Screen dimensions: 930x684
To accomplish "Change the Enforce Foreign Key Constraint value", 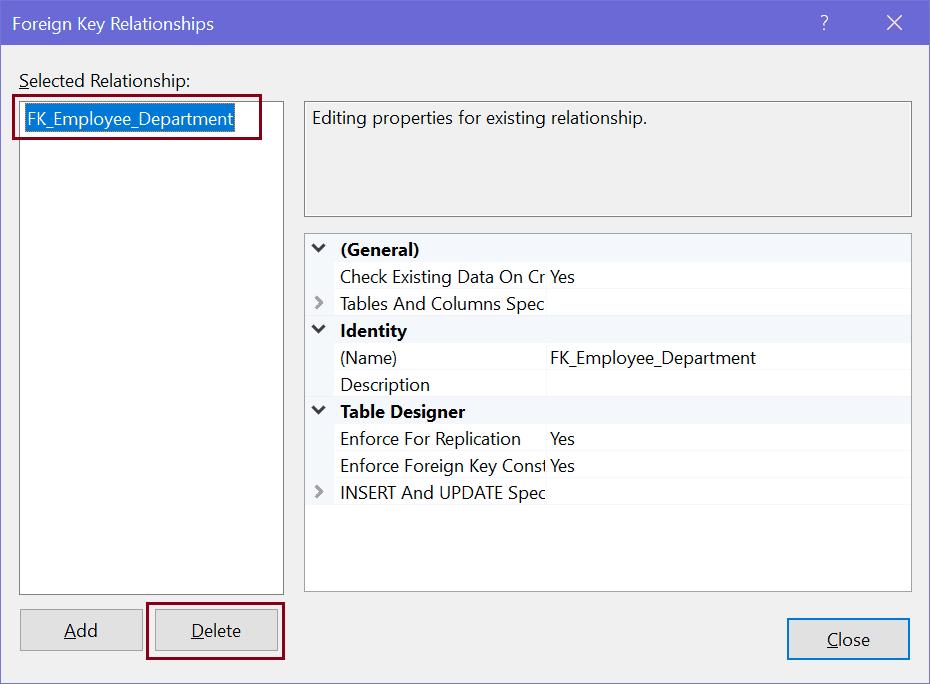I will pos(700,466).
